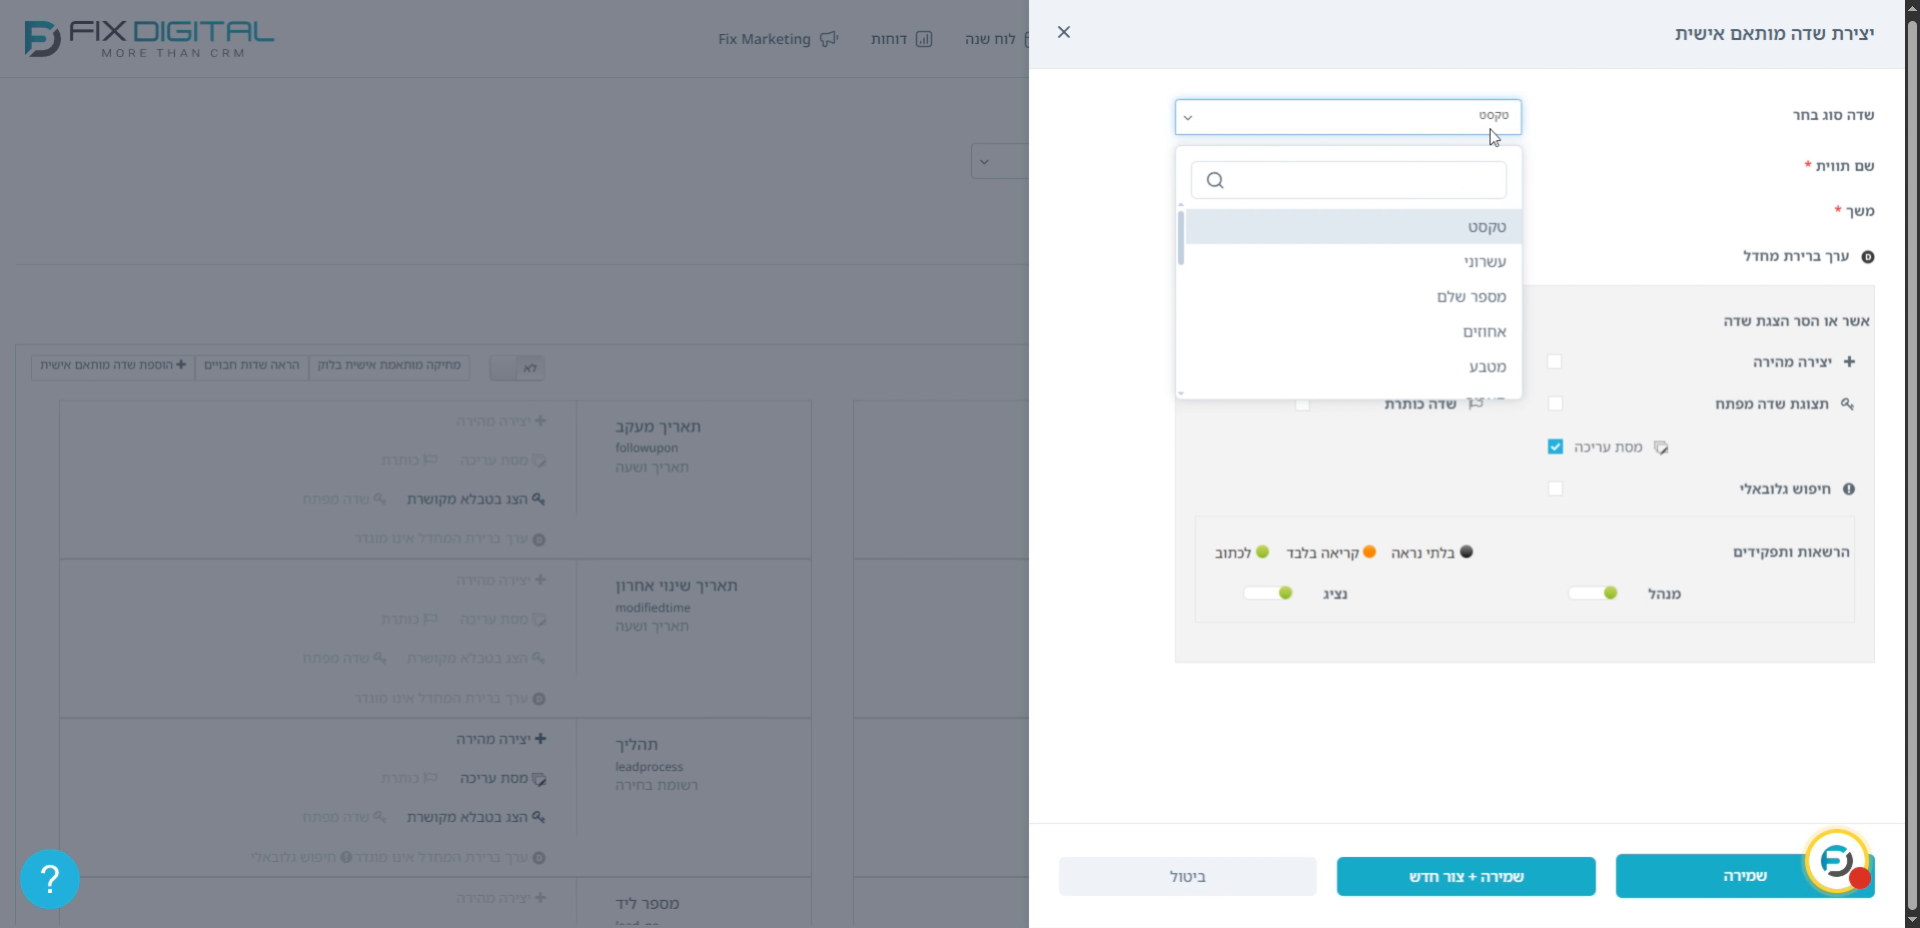Close the custom field creation panel

coord(1064,32)
